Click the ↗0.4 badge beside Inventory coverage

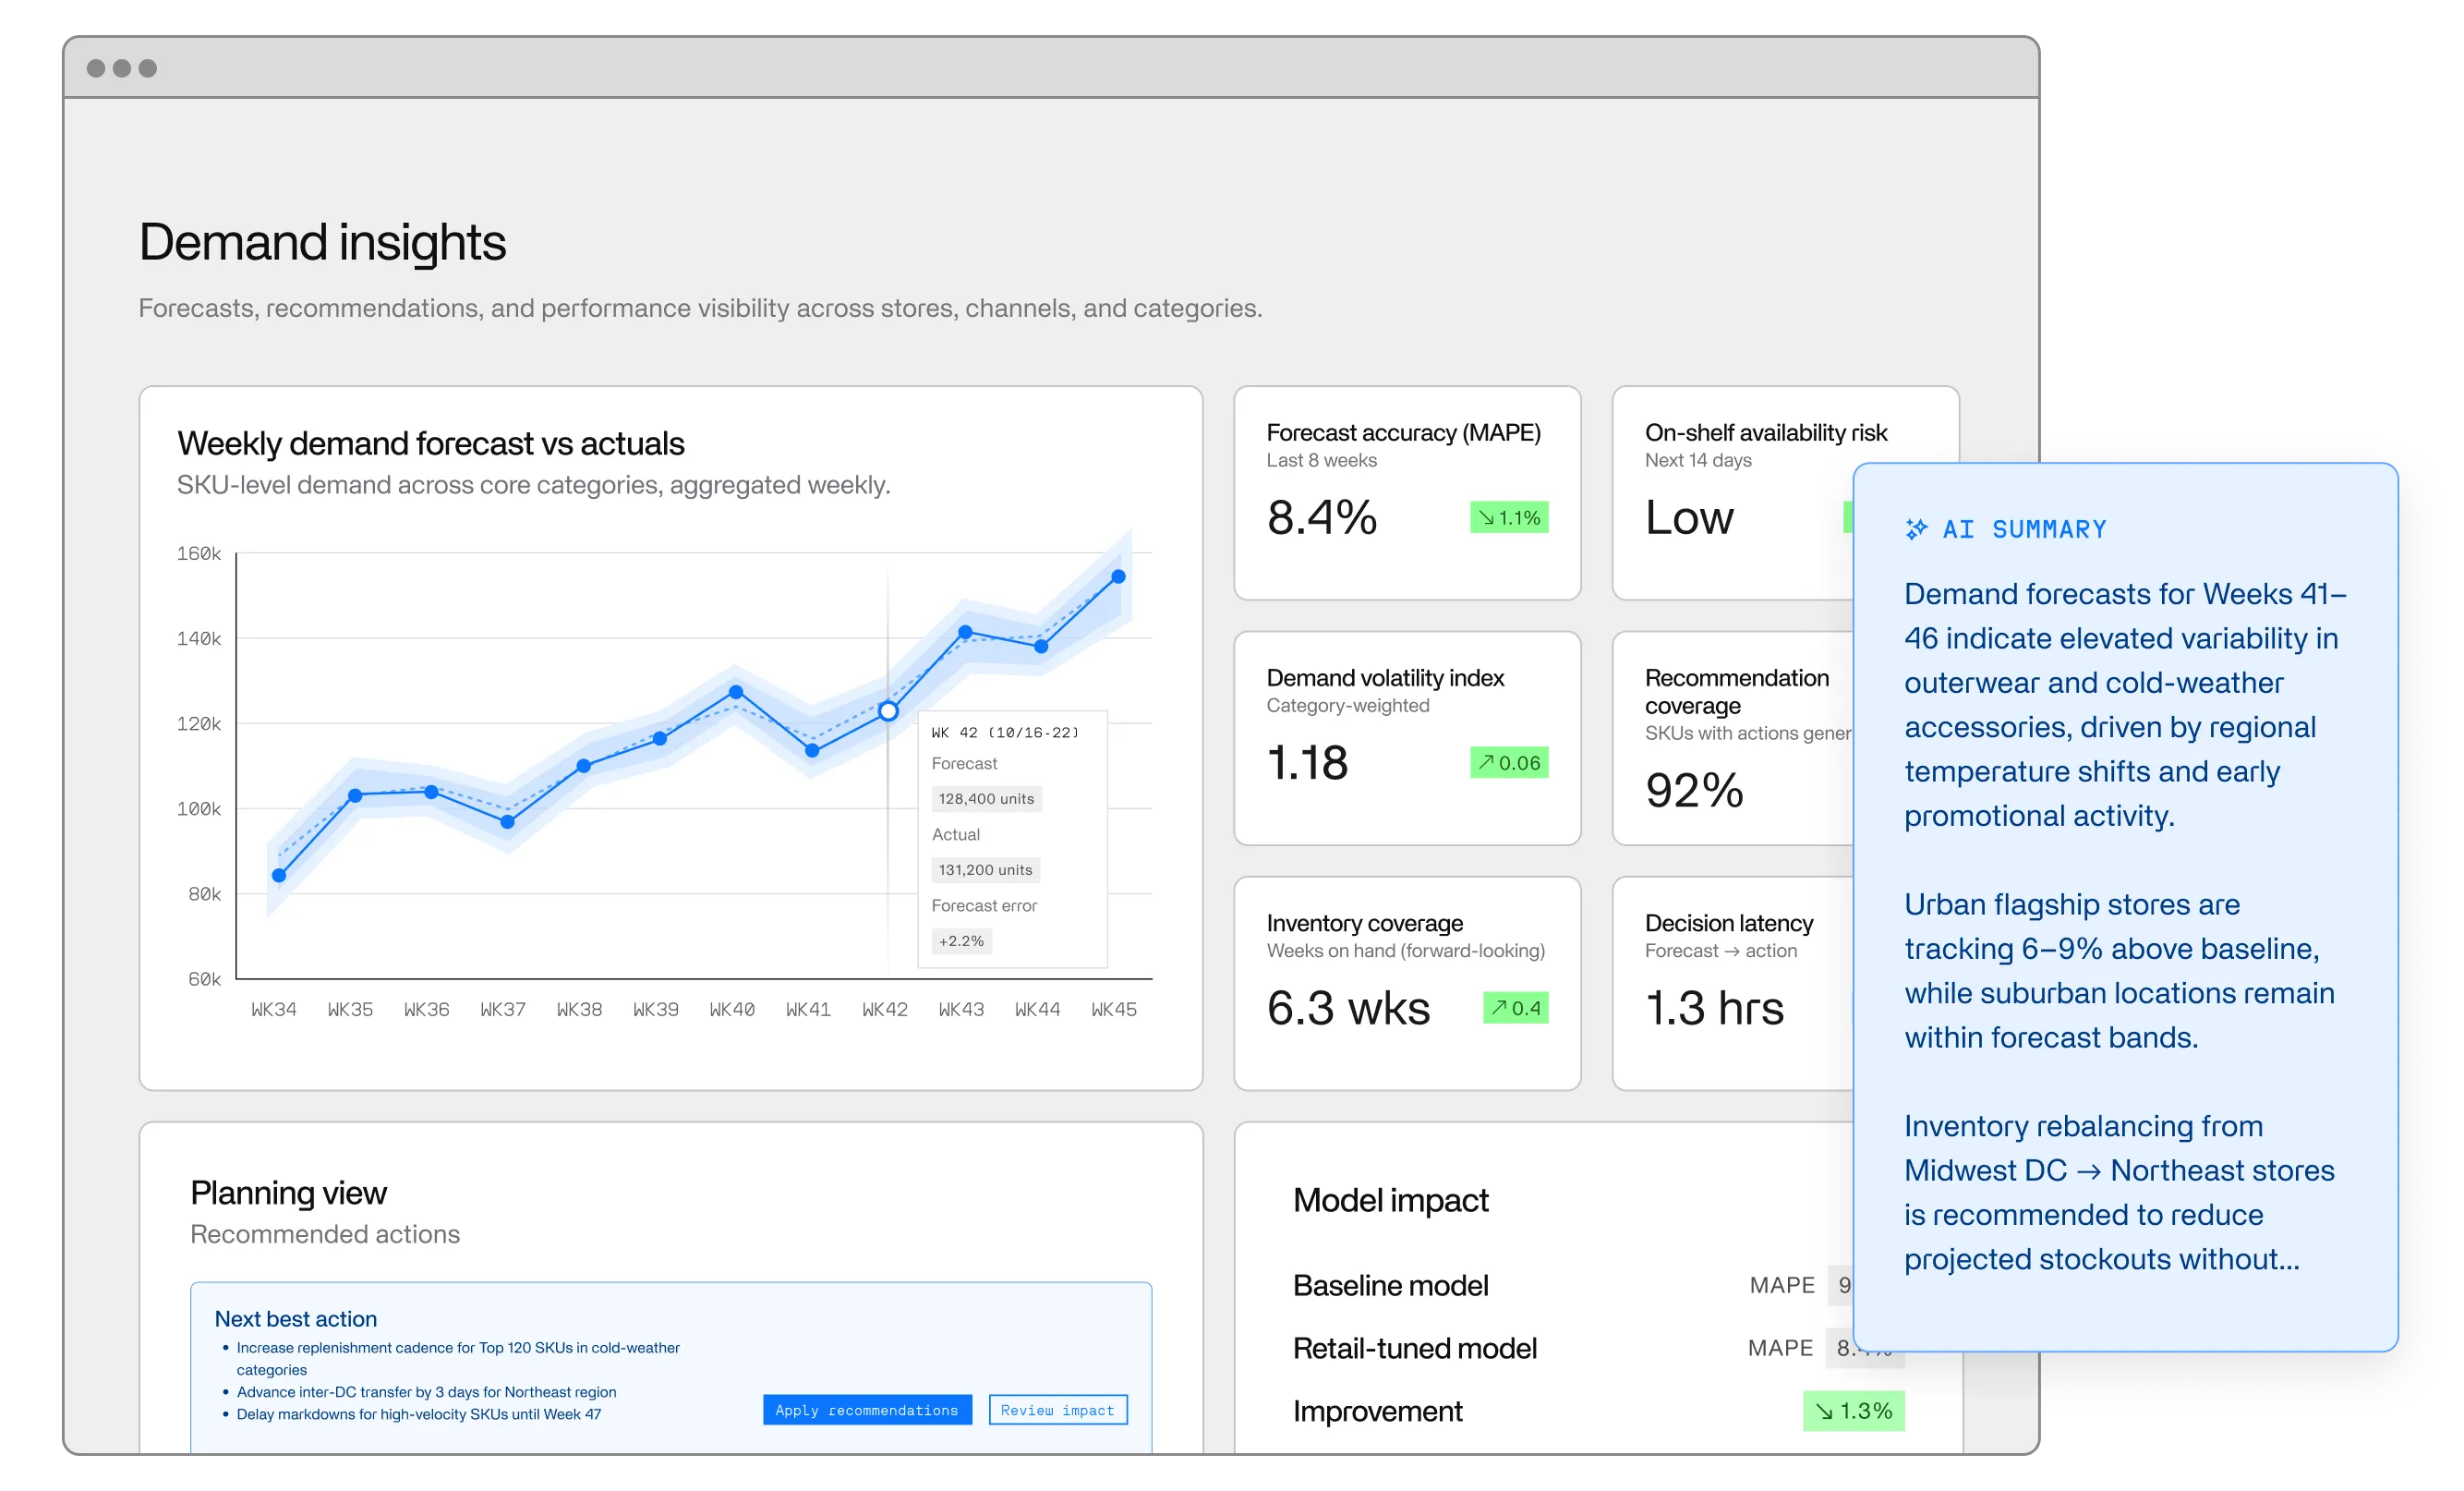pyautogui.click(x=1515, y=1008)
